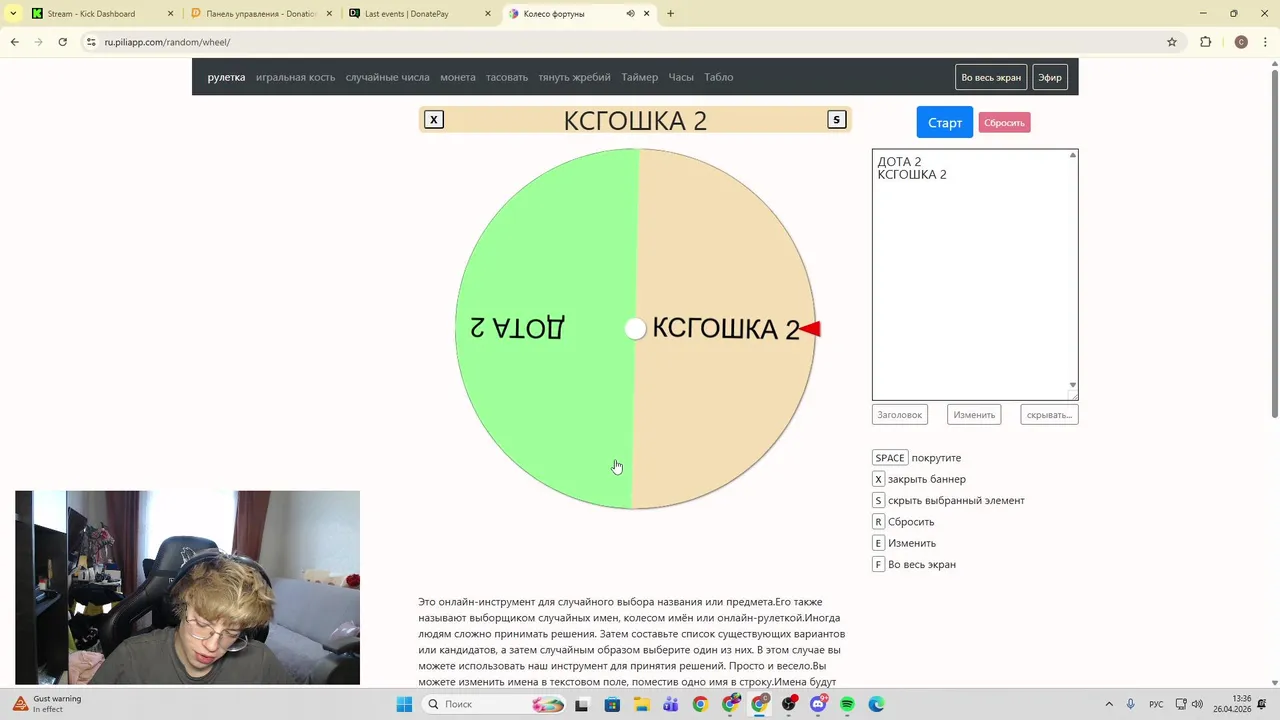Image resolution: width=1280 pixels, height=720 pixels.
Task: Open Microsoft Teams from taskbar
Action: pyautogui.click(x=671, y=704)
